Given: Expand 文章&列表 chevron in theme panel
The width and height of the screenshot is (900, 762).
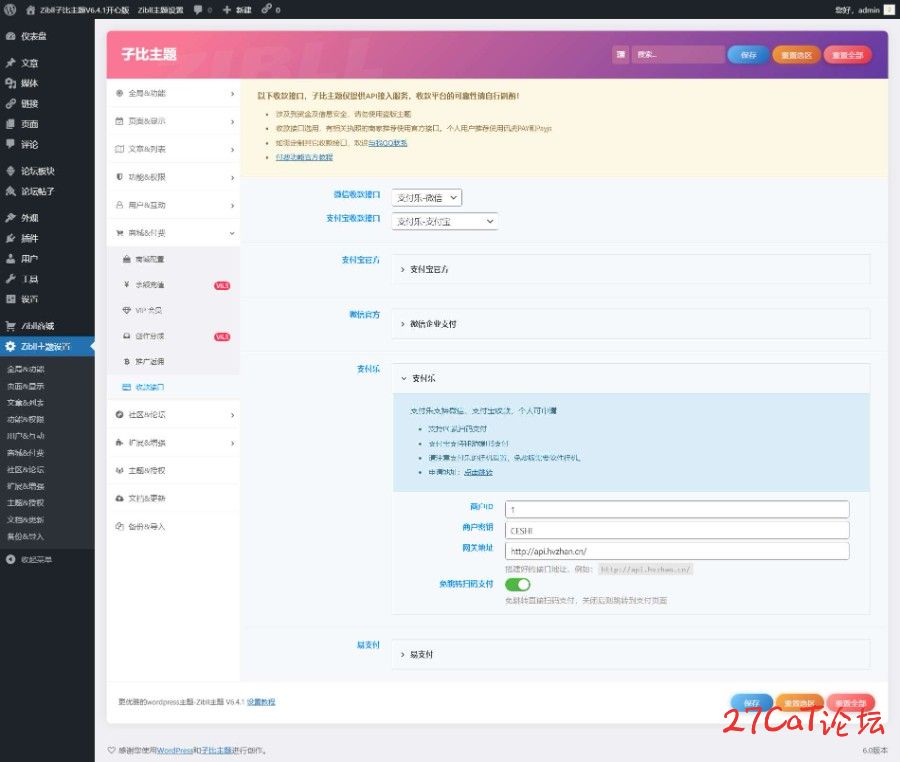Looking at the screenshot, I should point(232,149).
